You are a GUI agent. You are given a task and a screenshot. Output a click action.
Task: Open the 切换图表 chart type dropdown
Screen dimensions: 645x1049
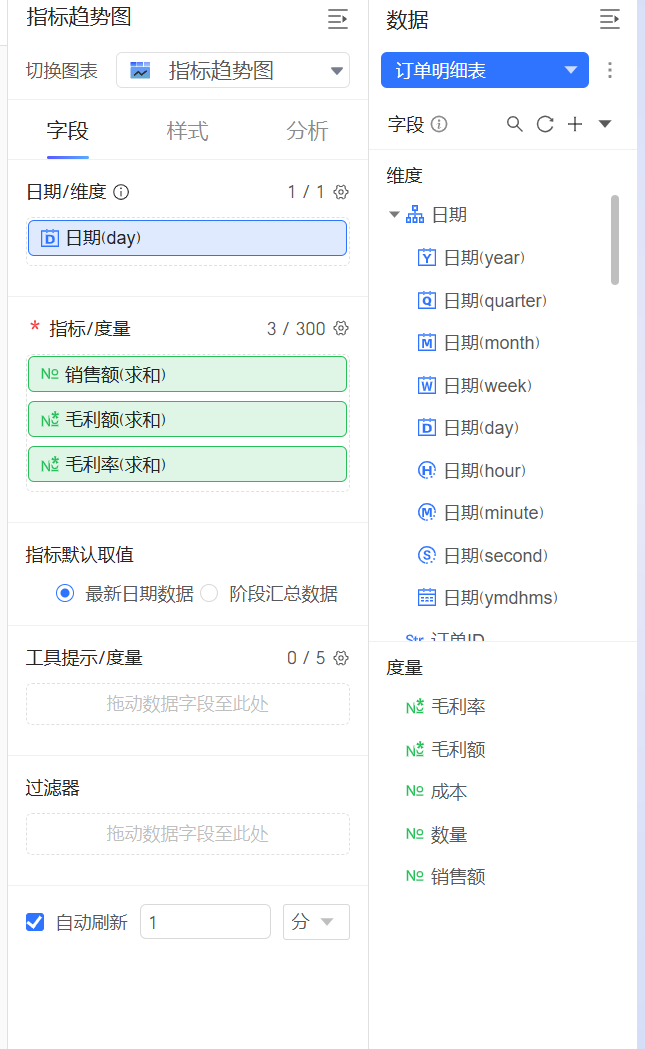pyautogui.click(x=233, y=71)
